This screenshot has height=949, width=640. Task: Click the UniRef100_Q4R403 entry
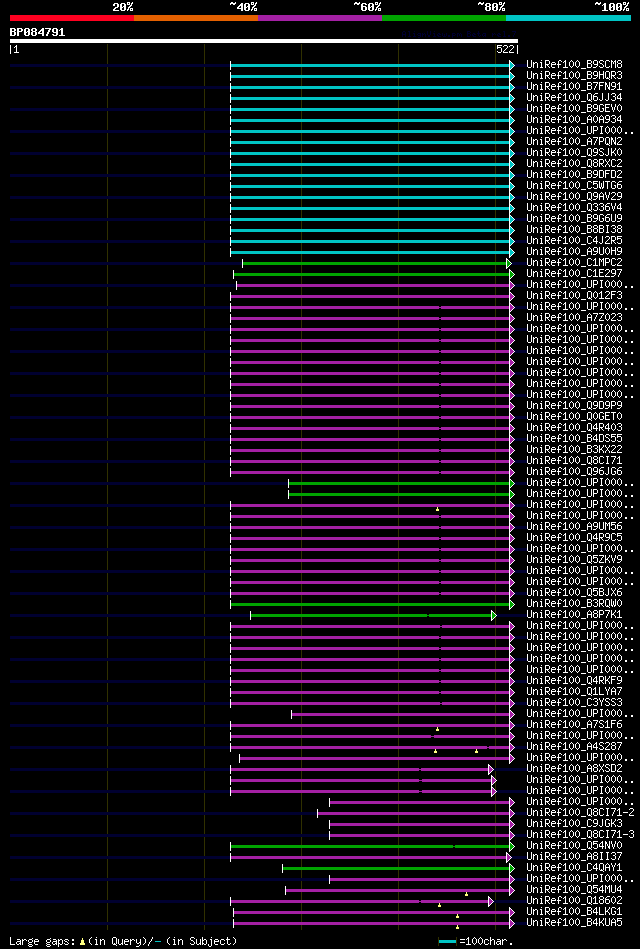[x=574, y=428]
